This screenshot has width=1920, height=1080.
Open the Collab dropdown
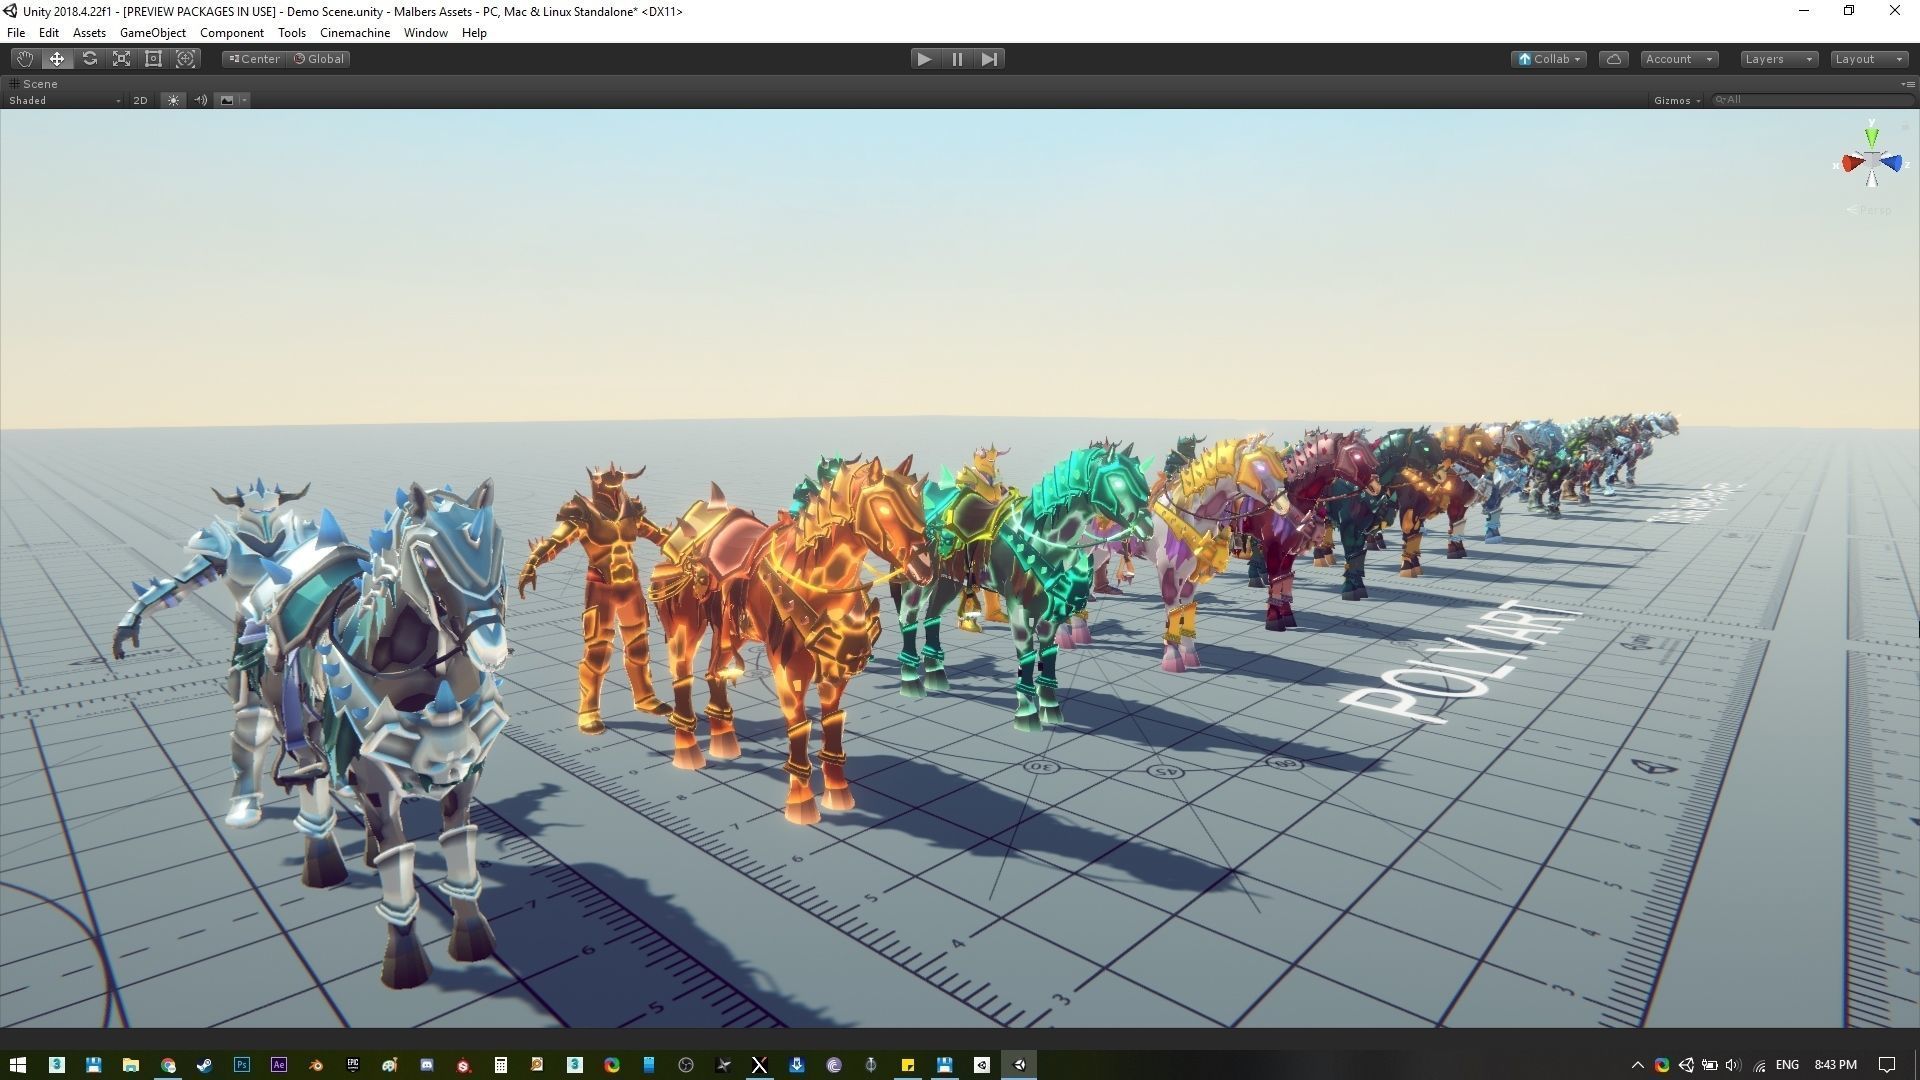point(1548,59)
